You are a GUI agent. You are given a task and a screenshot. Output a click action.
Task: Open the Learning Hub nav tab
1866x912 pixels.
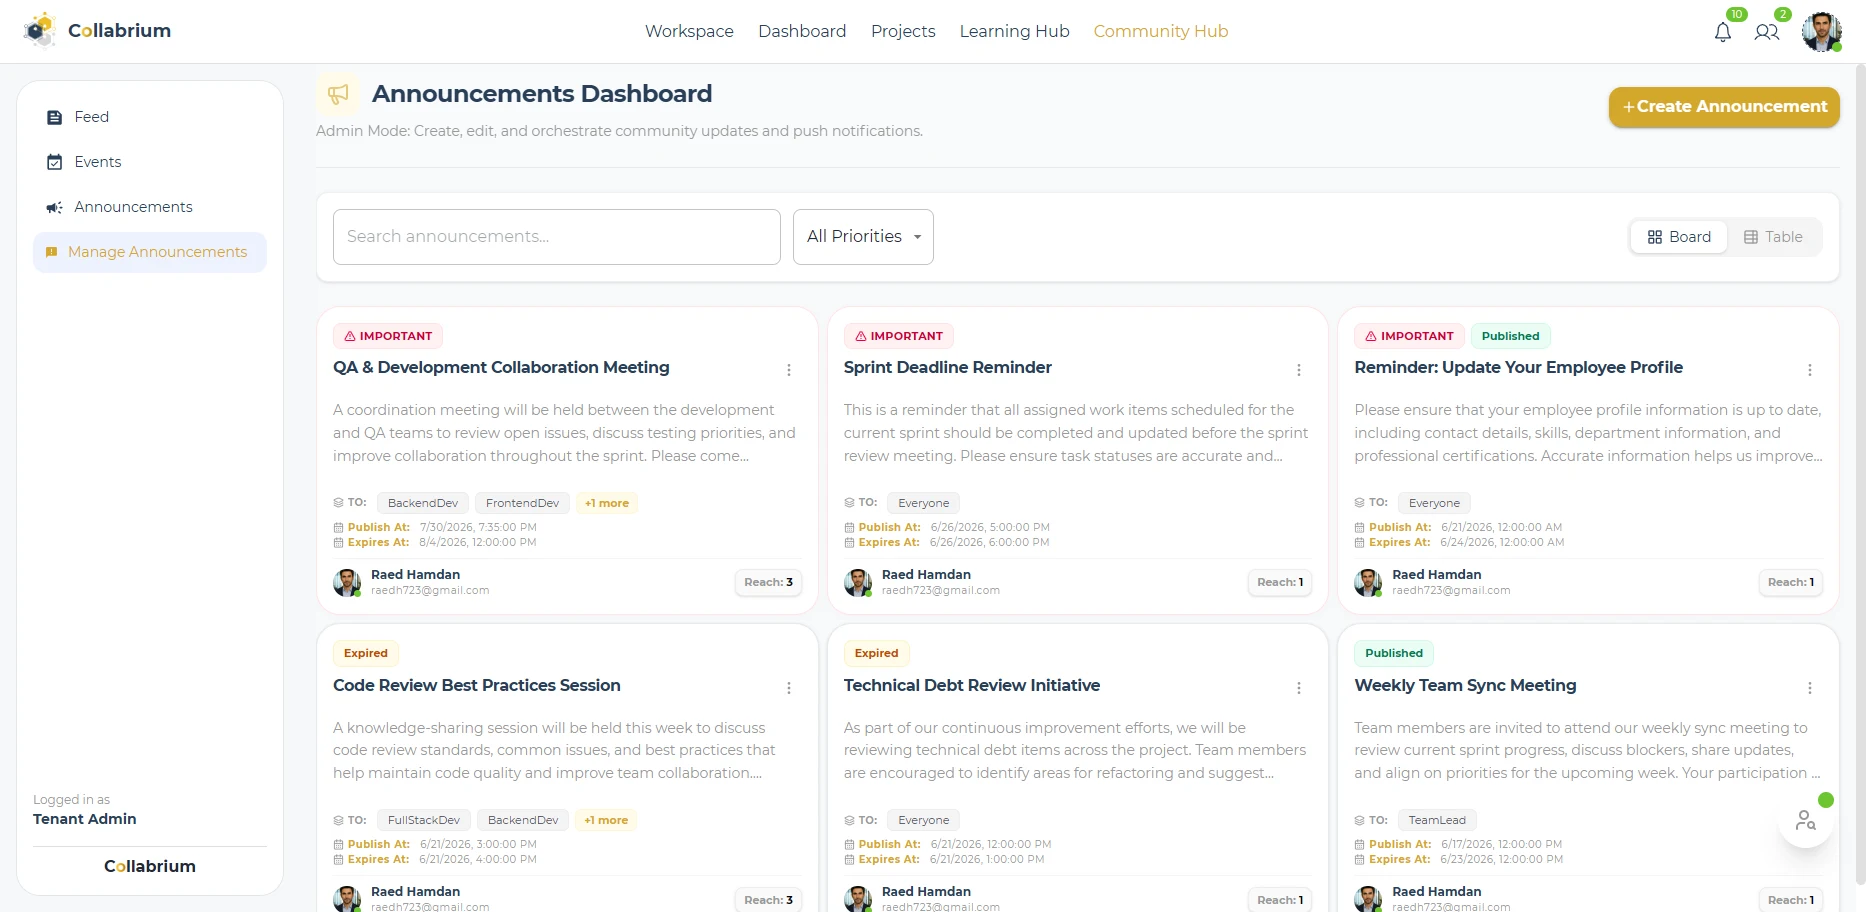pos(1014,31)
